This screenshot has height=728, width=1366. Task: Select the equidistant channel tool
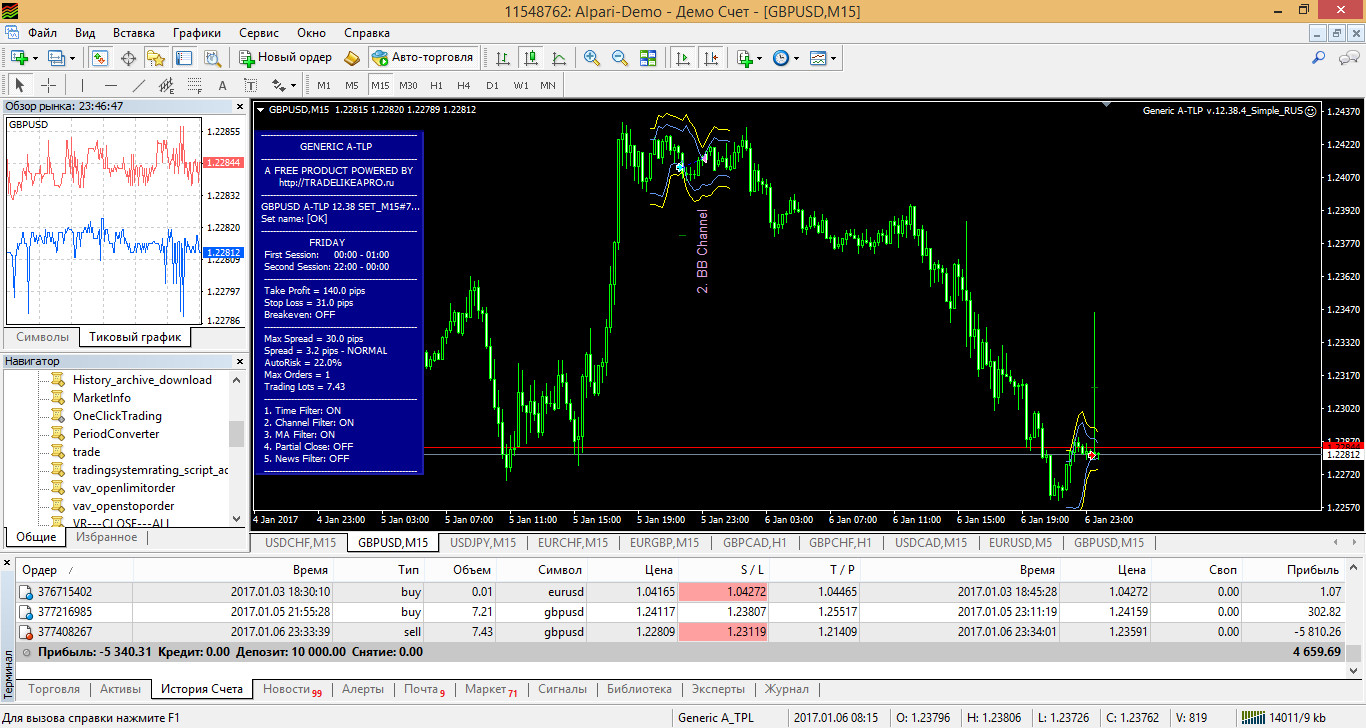(166, 85)
